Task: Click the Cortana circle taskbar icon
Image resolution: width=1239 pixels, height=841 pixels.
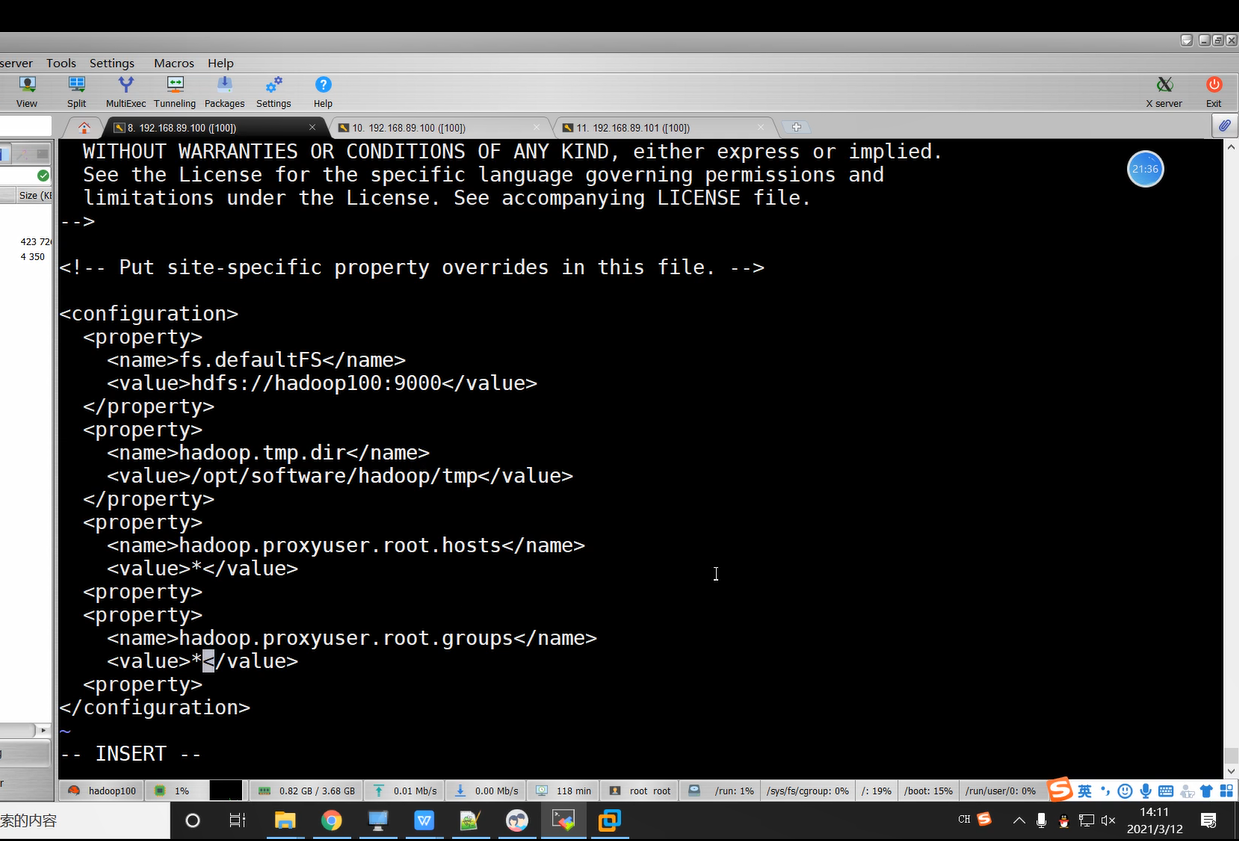Action: [x=193, y=821]
